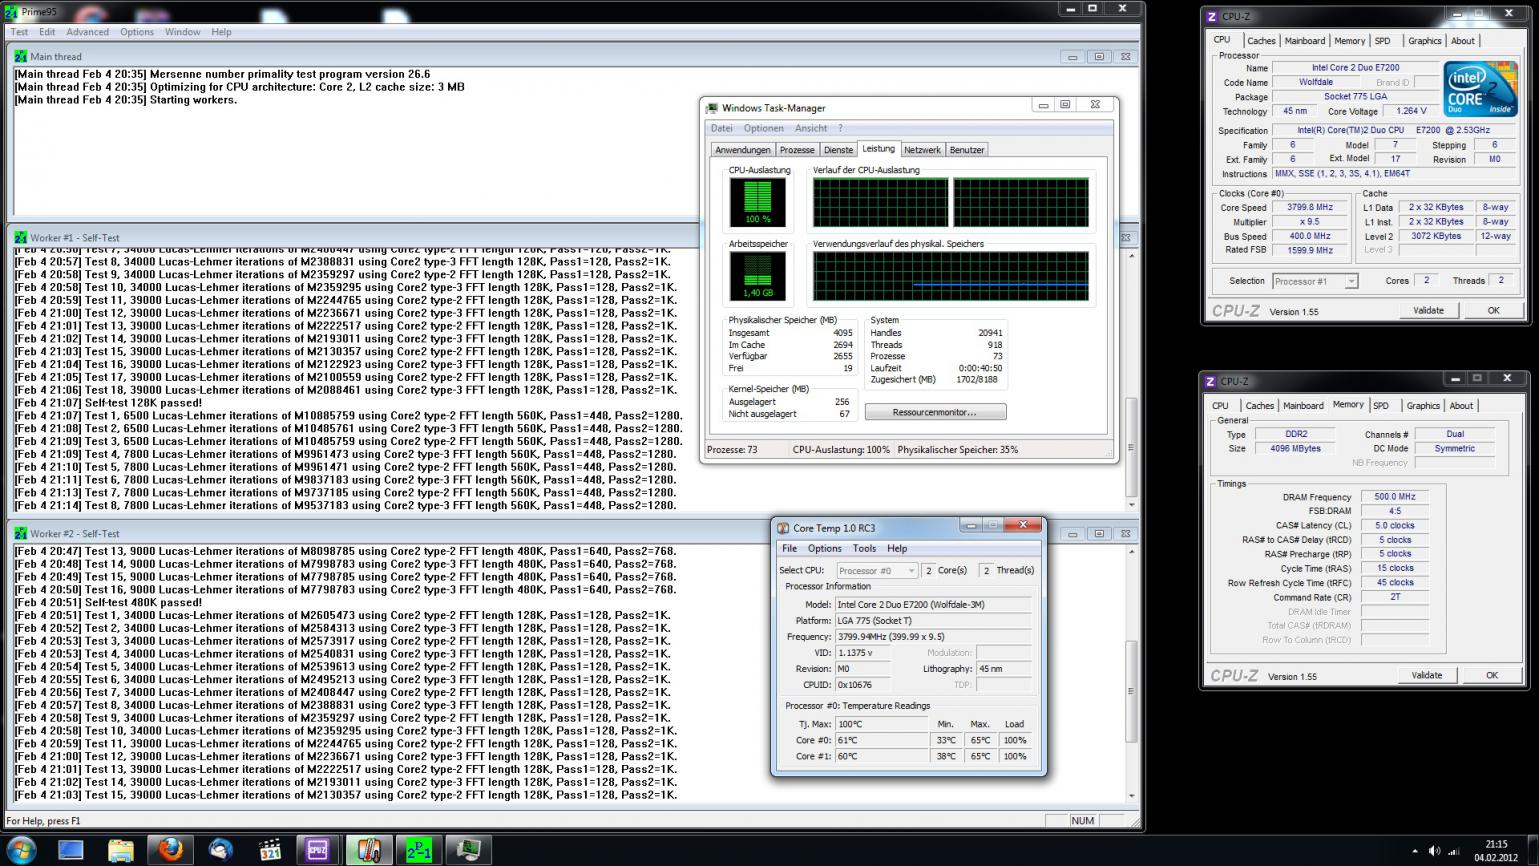This screenshot has width=1539, height=866.
Task: Open the Advanced menu in Prime95
Action: click(x=88, y=32)
